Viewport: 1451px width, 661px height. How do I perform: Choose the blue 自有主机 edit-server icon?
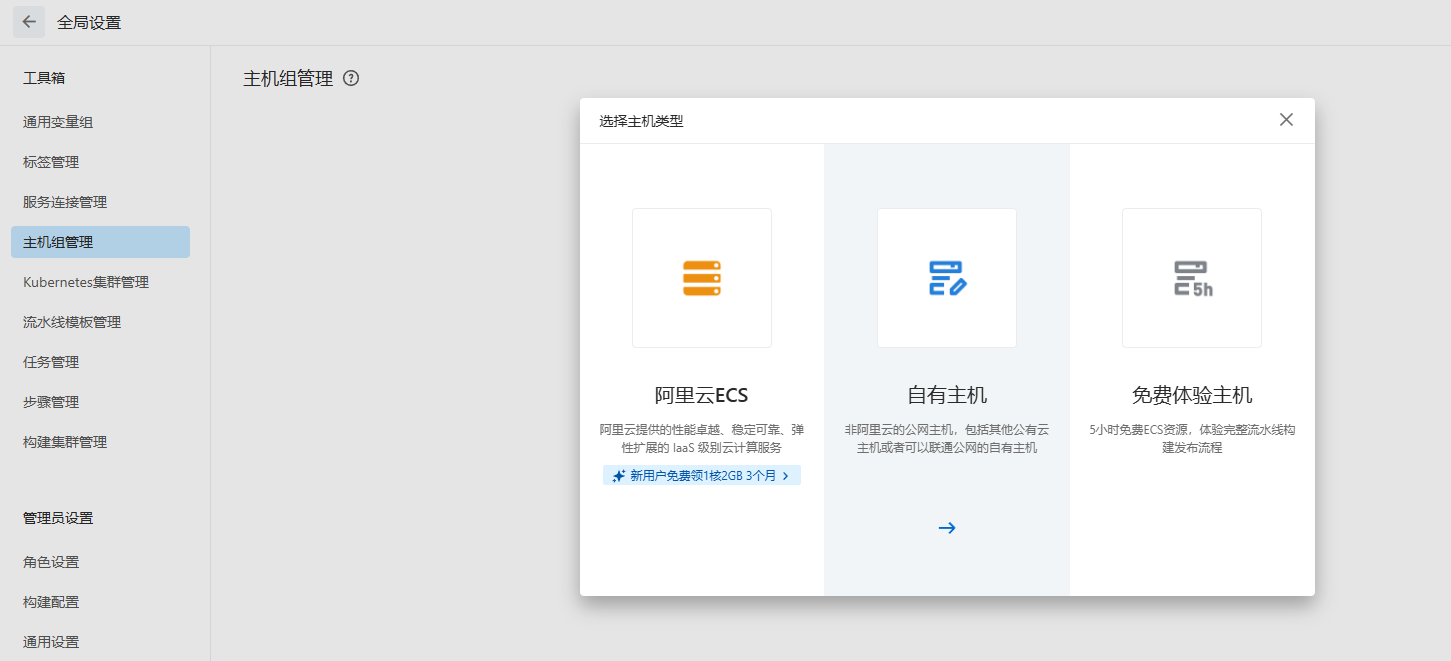click(946, 278)
